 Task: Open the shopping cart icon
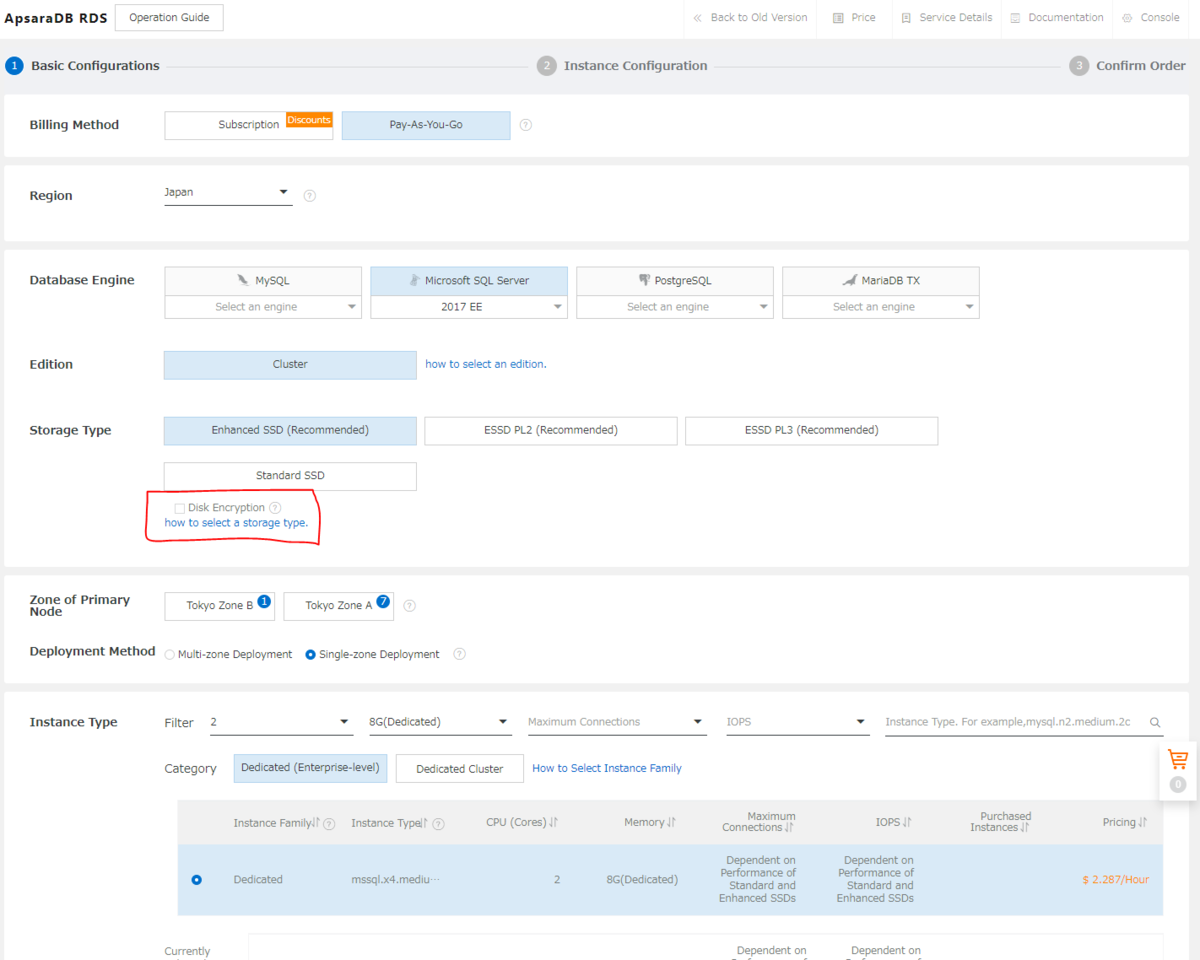click(x=1178, y=759)
